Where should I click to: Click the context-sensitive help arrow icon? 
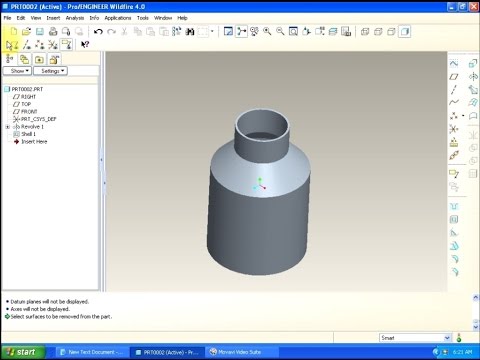[85, 44]
